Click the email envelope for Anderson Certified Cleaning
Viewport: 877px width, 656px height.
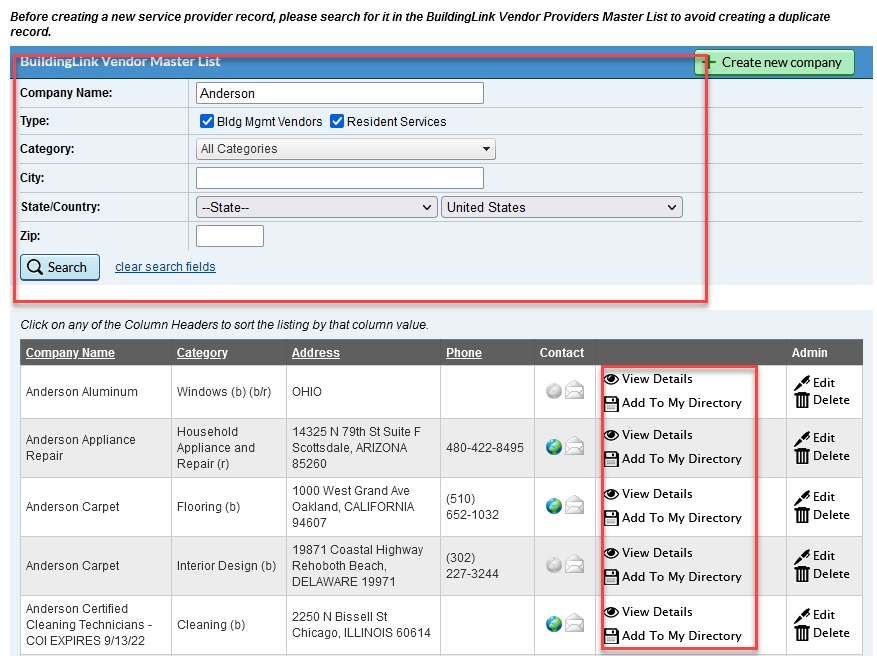click(x=574, y=623)
